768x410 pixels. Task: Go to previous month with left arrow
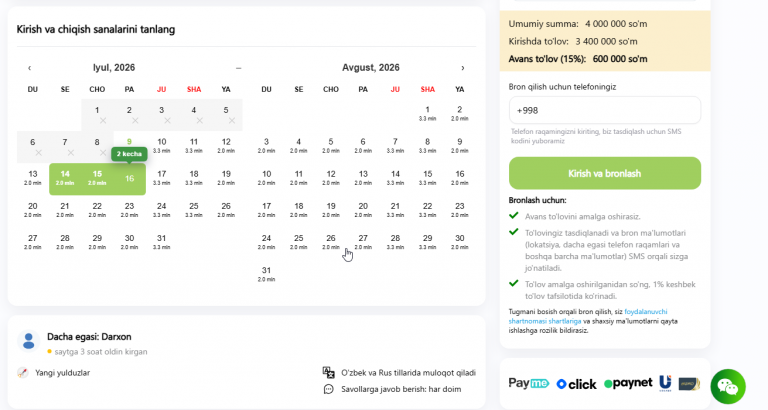point(29,68)
